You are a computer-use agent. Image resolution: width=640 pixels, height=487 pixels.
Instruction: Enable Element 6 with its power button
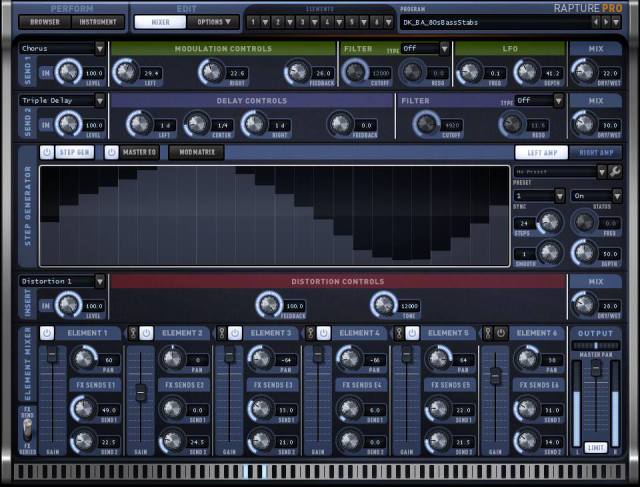coord(501,333)
